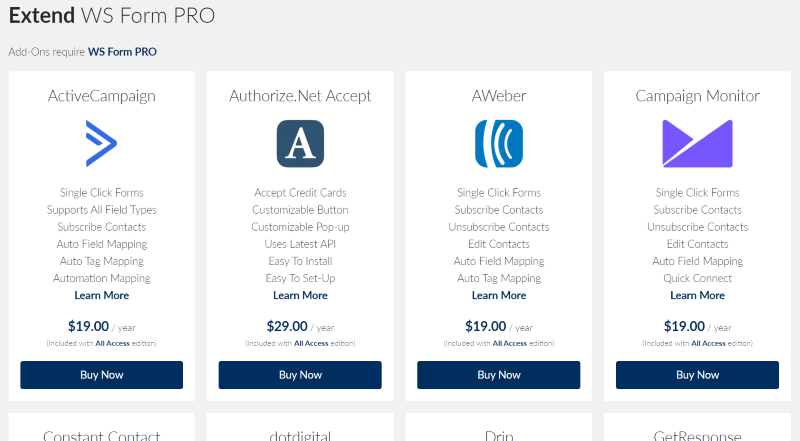Open Learn More under Campaign Monitor

point(697,296)
